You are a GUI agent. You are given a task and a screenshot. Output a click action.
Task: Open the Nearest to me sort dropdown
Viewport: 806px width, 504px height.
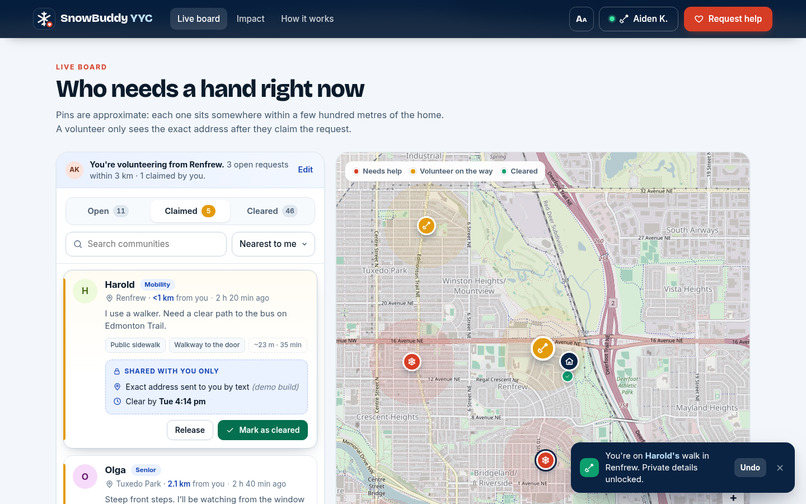[x=273, y=244]
